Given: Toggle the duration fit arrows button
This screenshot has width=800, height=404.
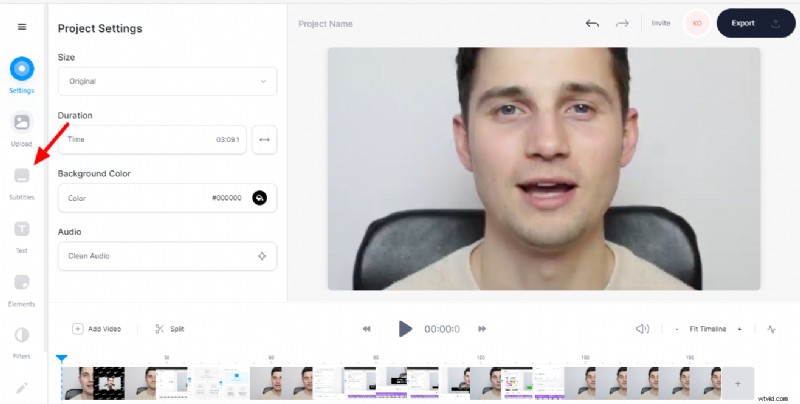Looking at the screenshot, I should coord(264,139).
